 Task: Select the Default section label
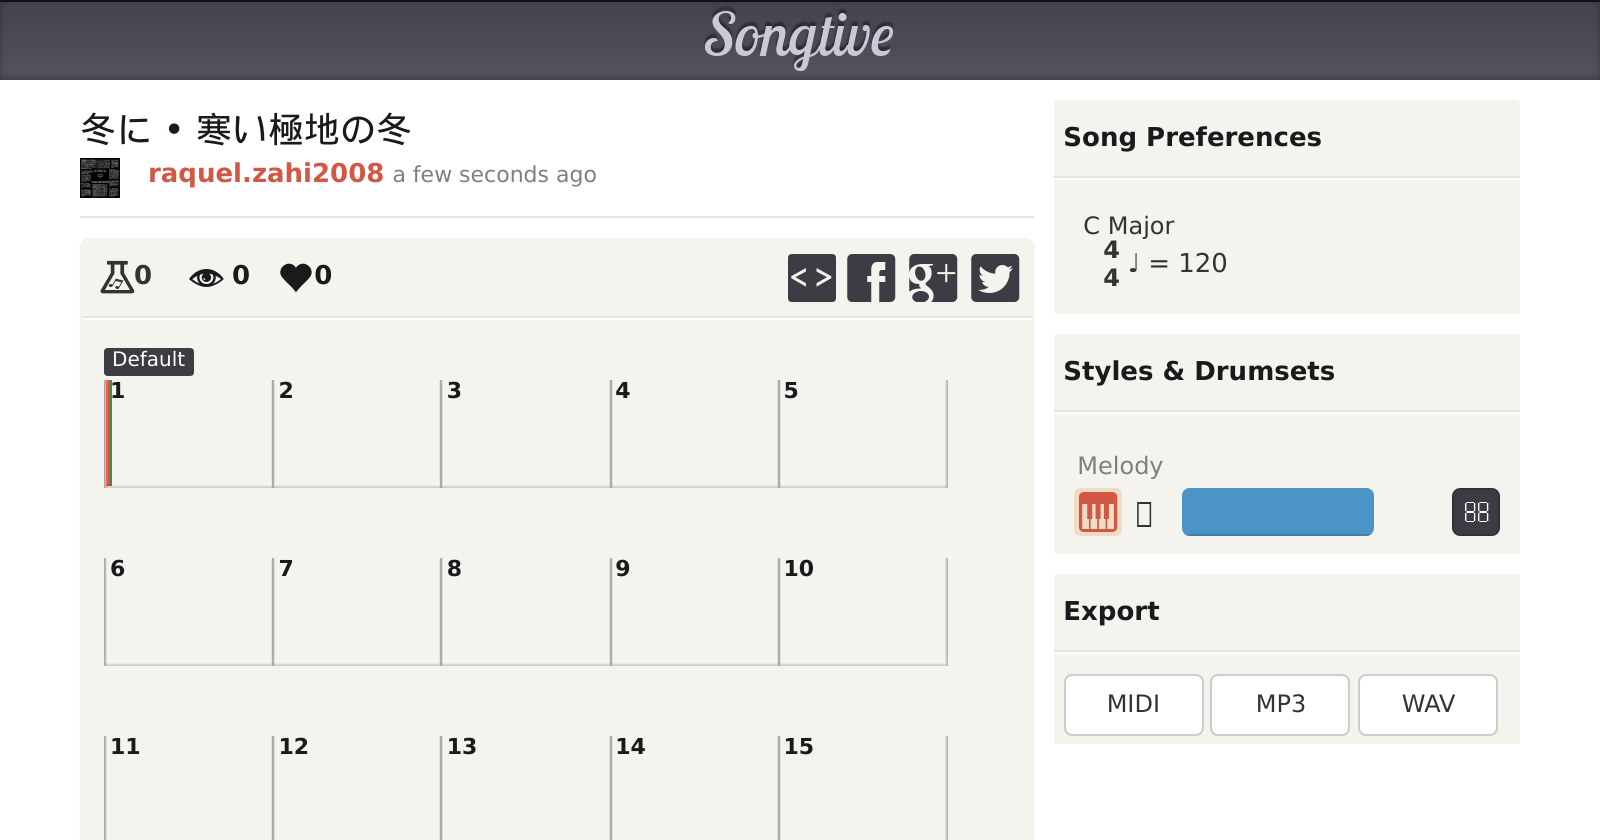tap(148, 360)
